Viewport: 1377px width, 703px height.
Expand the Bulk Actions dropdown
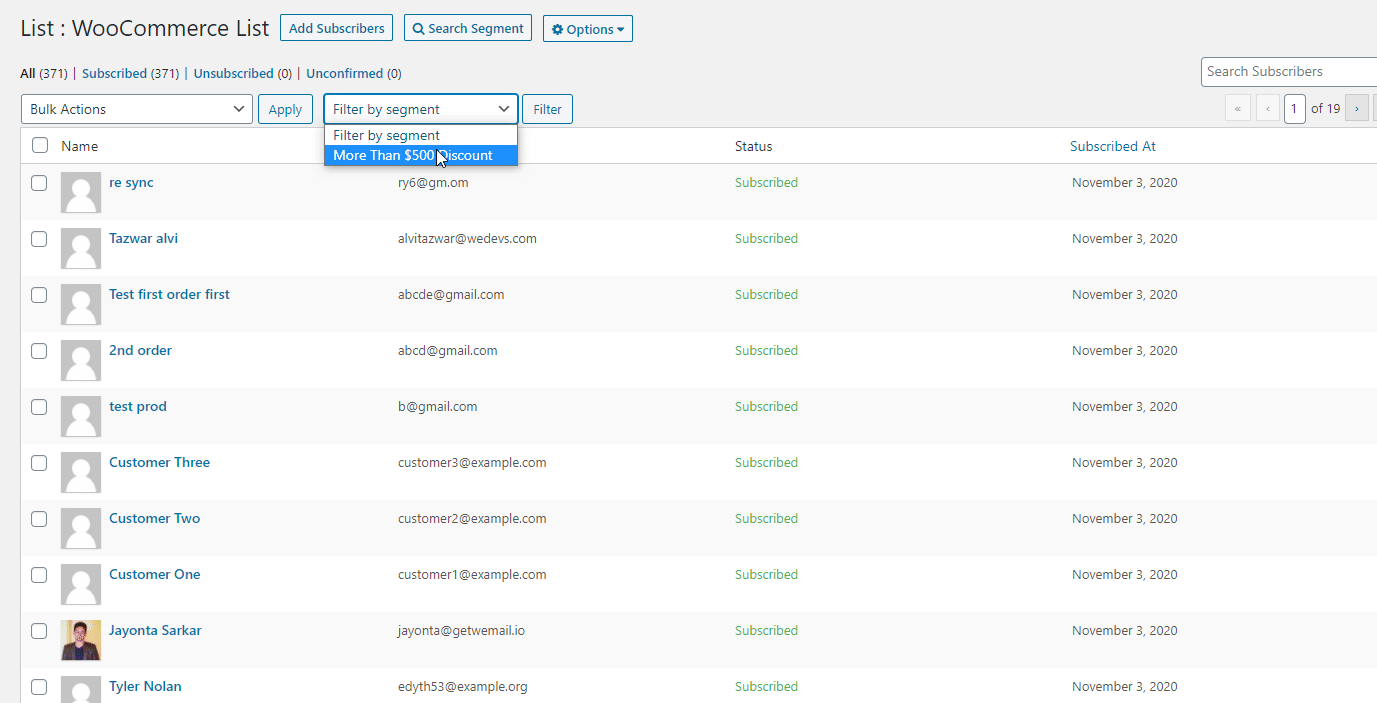pyautogui.click(x=136, y=109)
